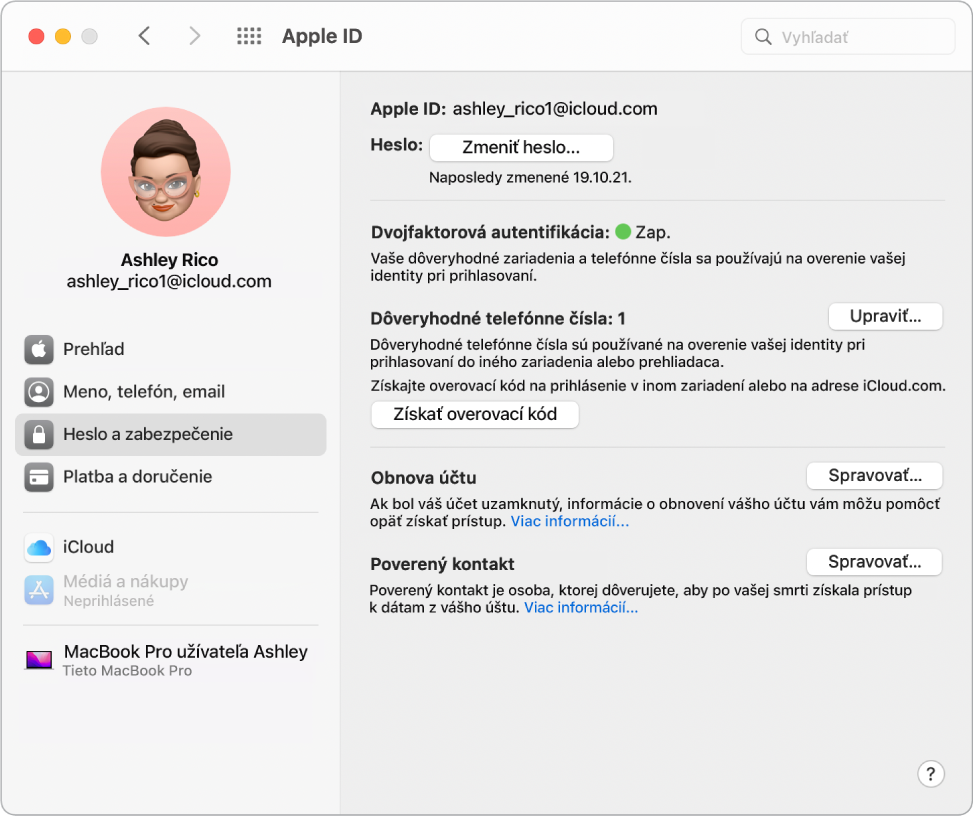Navigate back with the back arrow
Image resolution: width=976 pixels, height=819 pixels.
[x=144, y=35]
